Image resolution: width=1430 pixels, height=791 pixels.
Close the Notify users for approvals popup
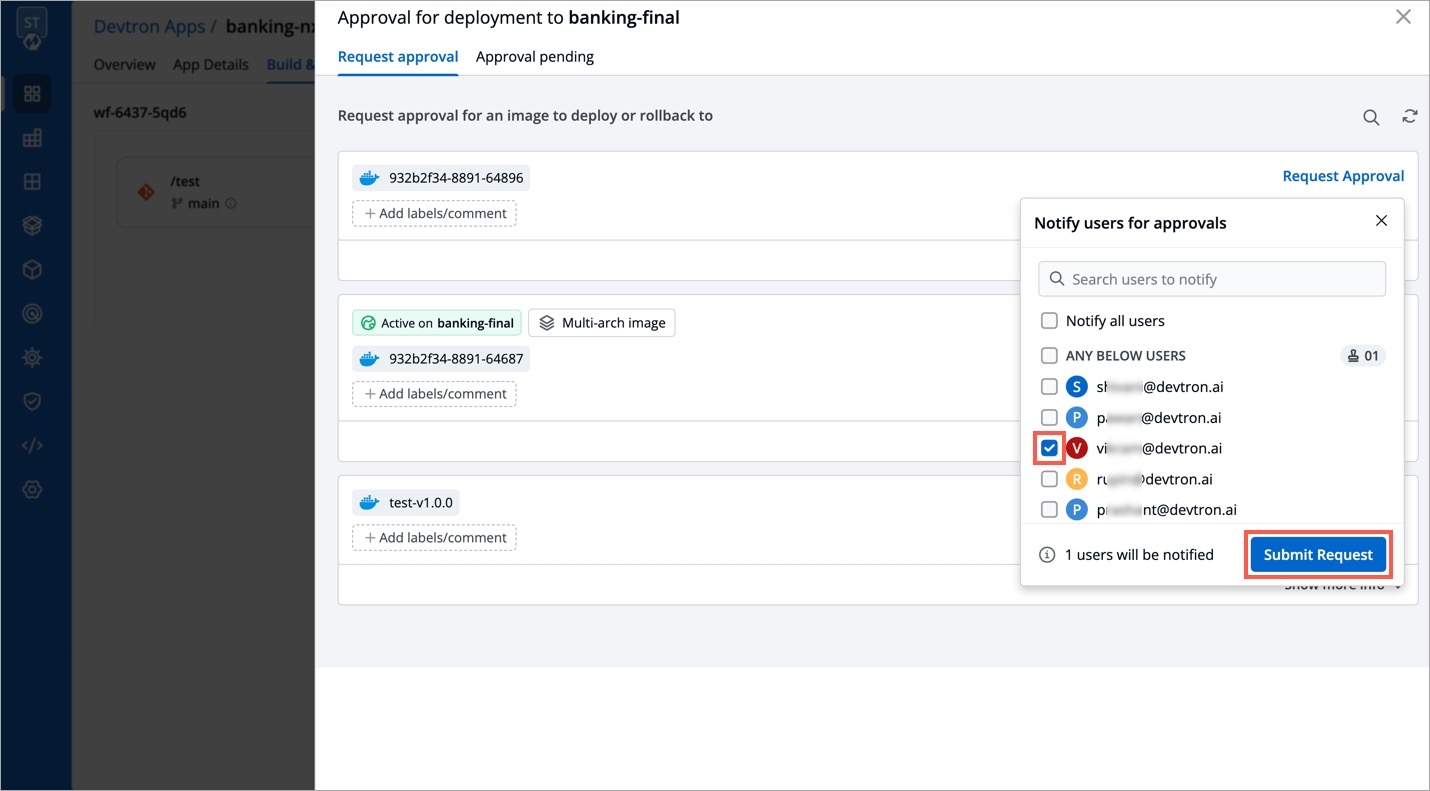pos(1381,221)
